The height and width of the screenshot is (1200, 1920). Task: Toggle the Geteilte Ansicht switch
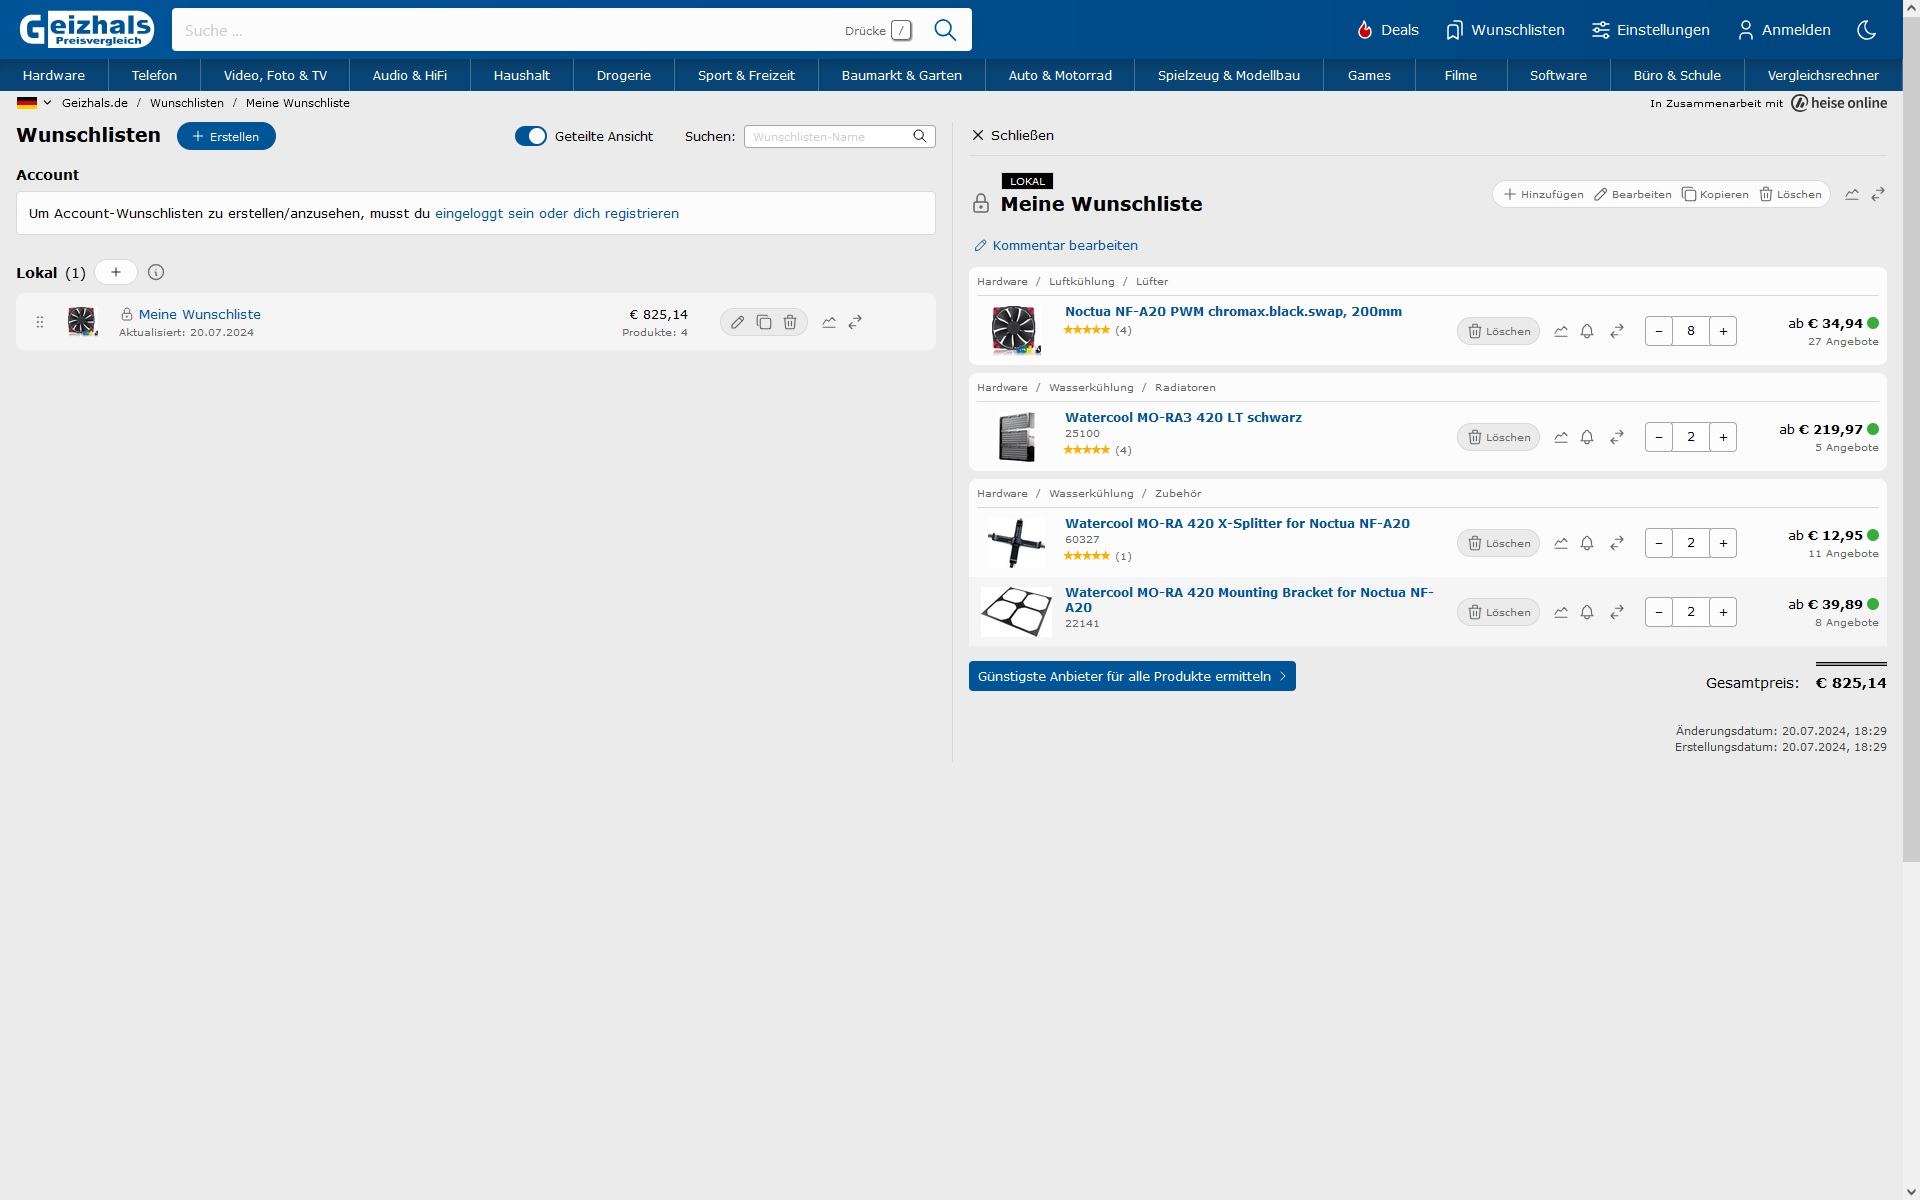pyautogui.click(x=531, y=136)
